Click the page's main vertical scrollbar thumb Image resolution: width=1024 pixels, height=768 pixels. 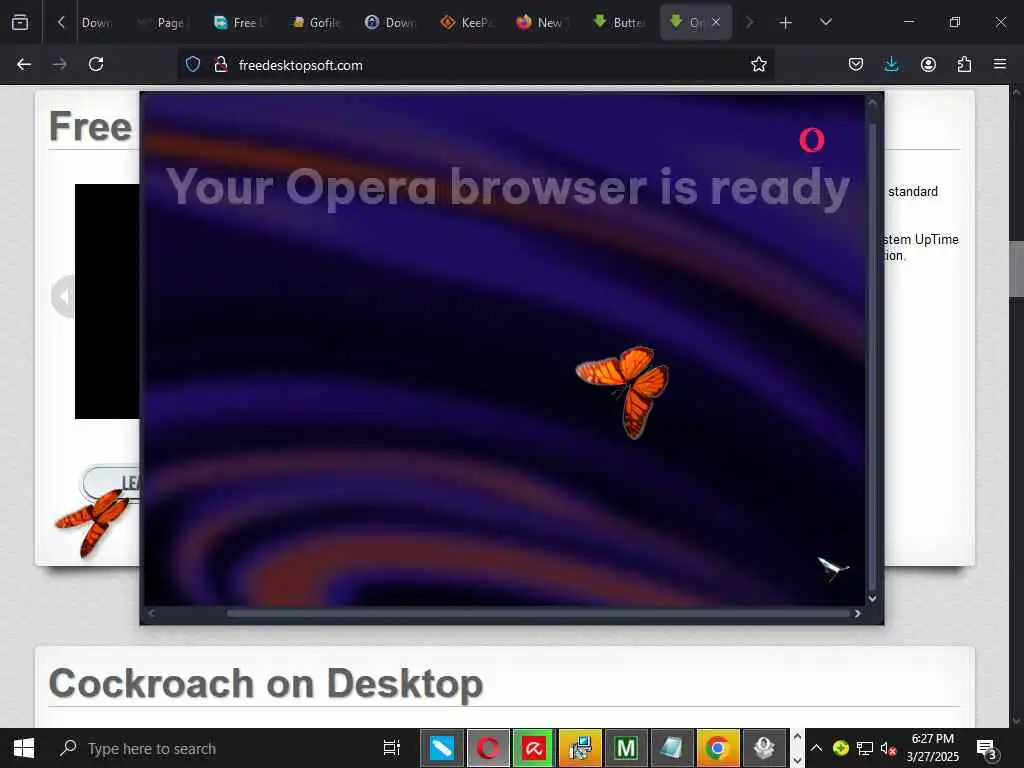[x=1016, y=268]
